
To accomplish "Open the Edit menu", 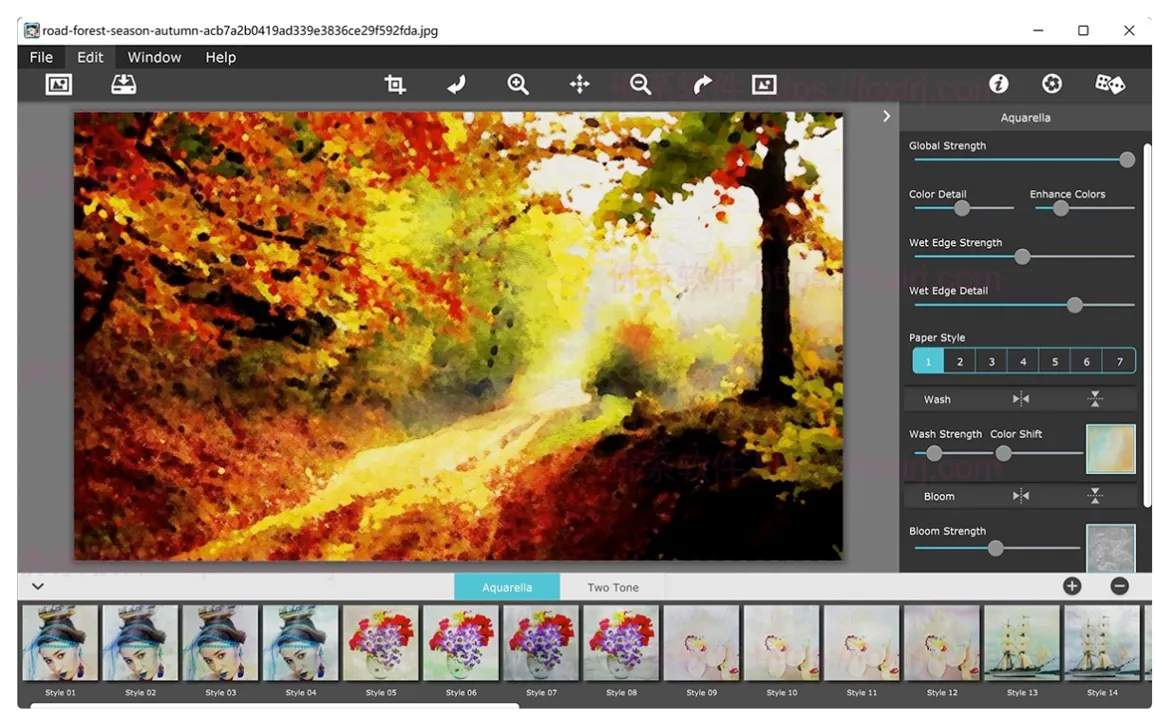I will click(90, 57).
